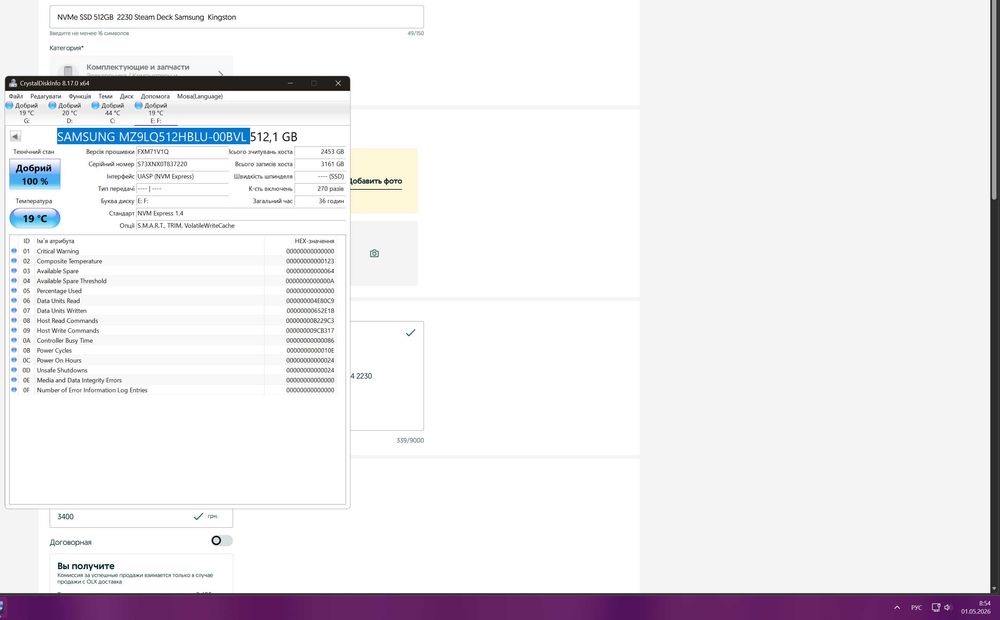The width and height of the screenshot is (1000, 620).
Task: Switch to the D: disk tab
Action: tap(69, 113)
